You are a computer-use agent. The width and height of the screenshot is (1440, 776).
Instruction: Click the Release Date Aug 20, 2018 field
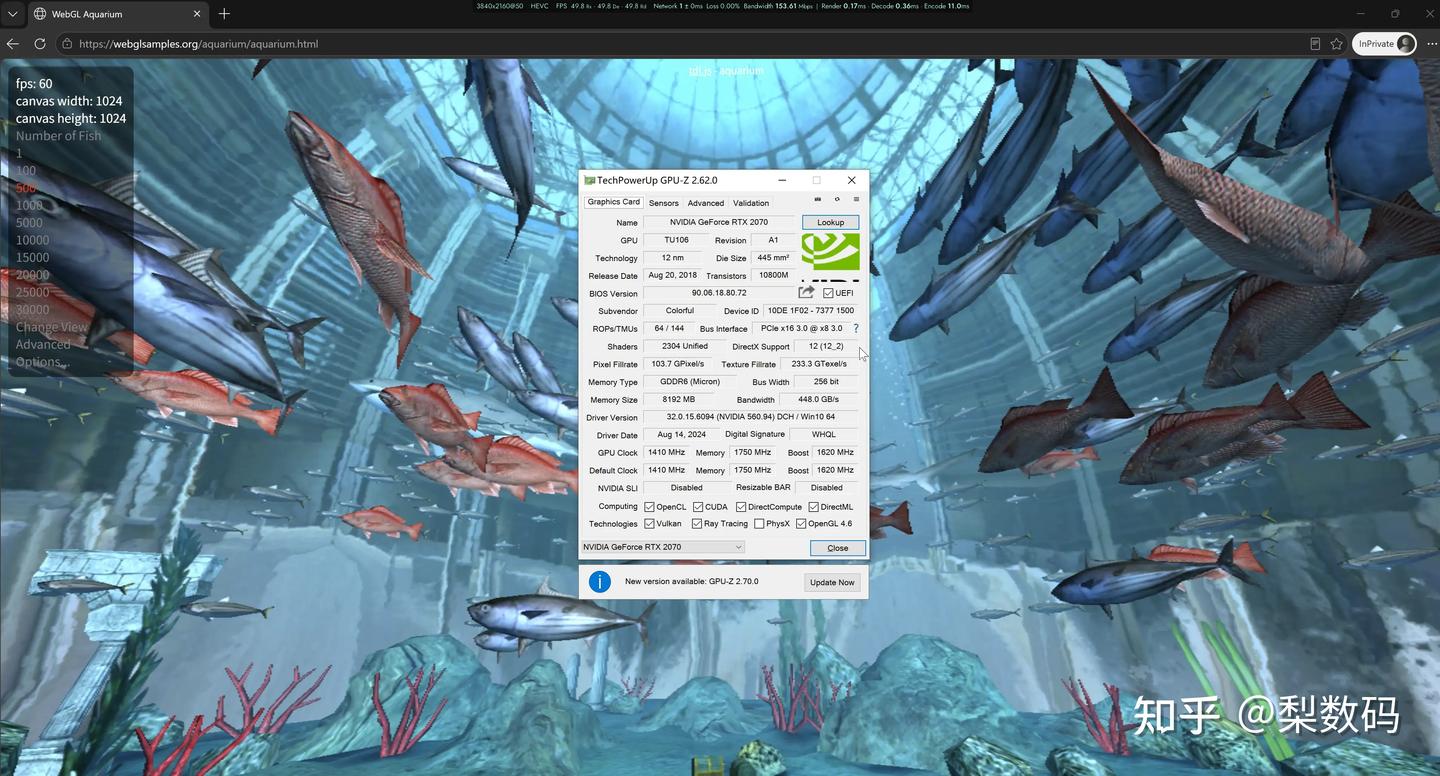click(672, 275)
